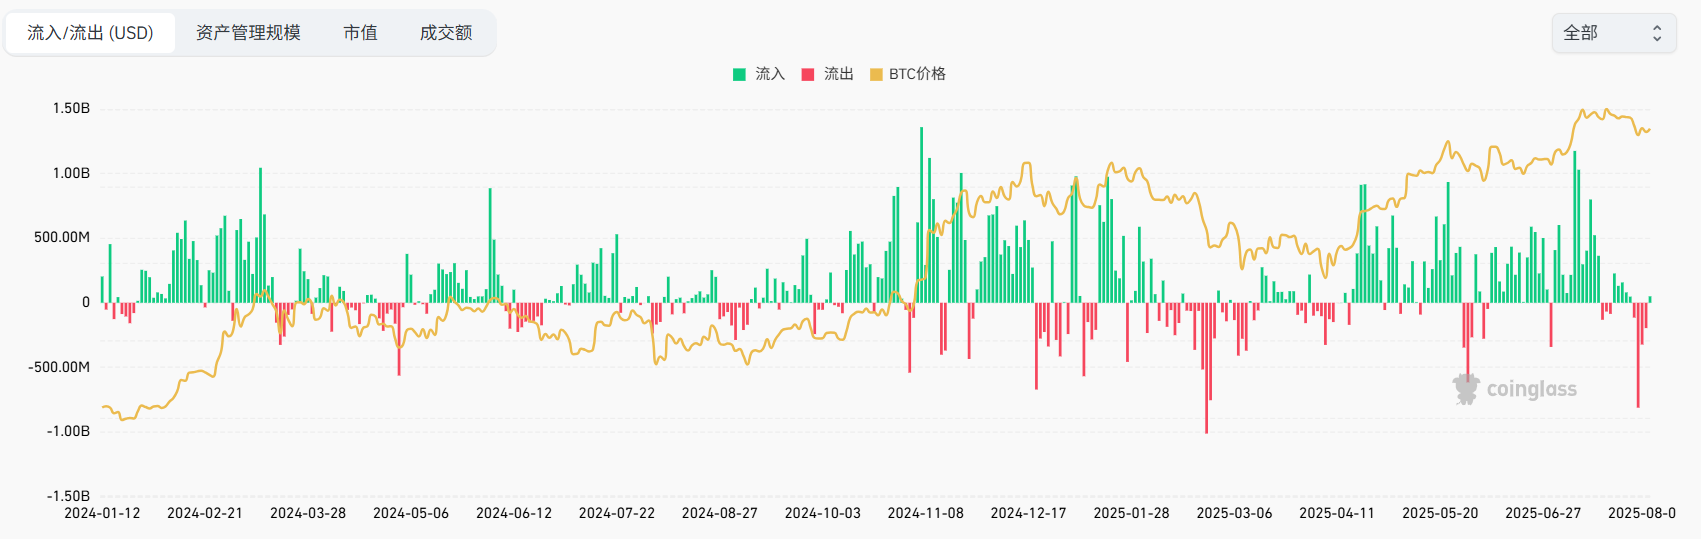Click the coinglass watermark logo icon
The height and width of the screenshot is (539, 1701).
(x=1466, y=389)
